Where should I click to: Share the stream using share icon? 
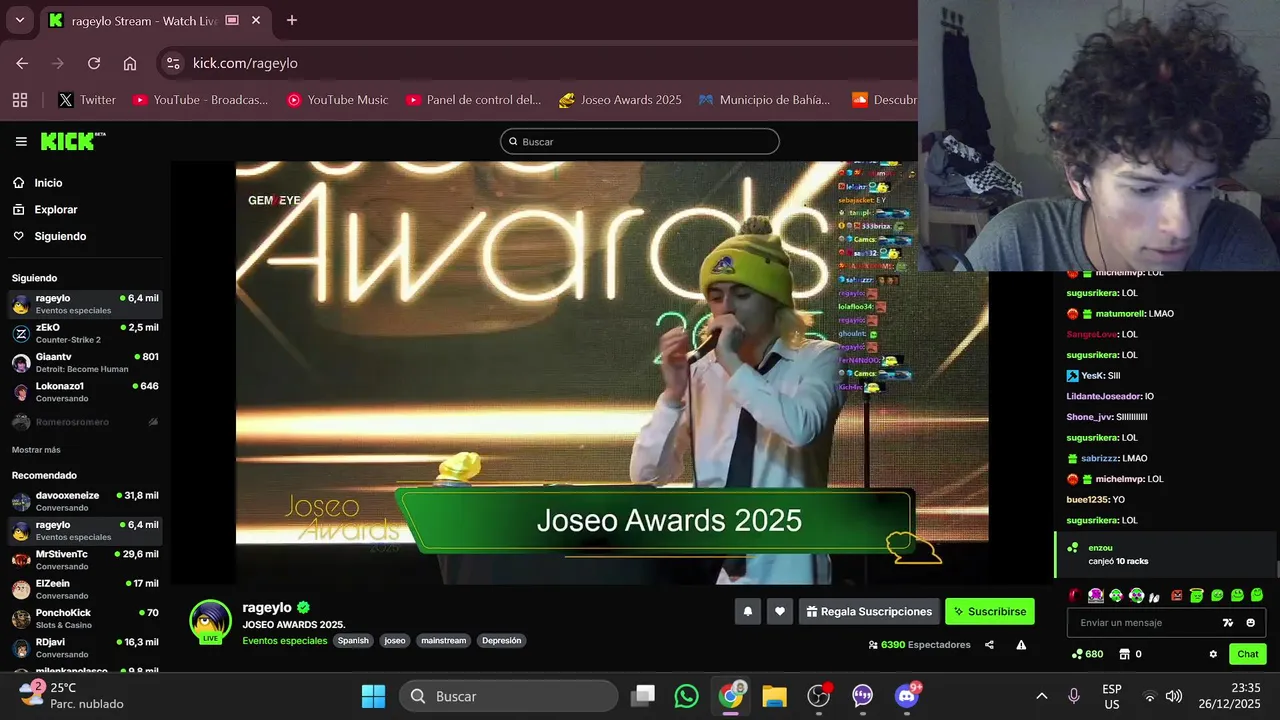[x=989, y=645]
